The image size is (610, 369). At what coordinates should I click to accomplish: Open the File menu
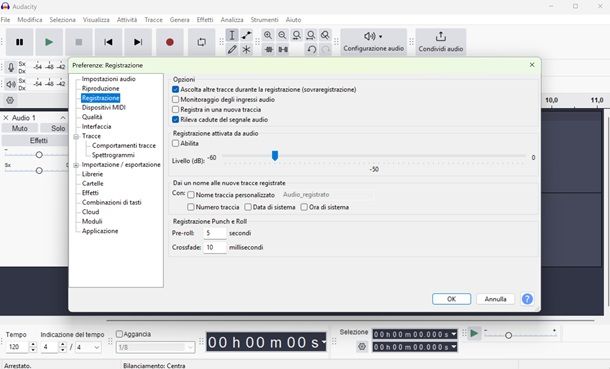(x=5, y=19)
